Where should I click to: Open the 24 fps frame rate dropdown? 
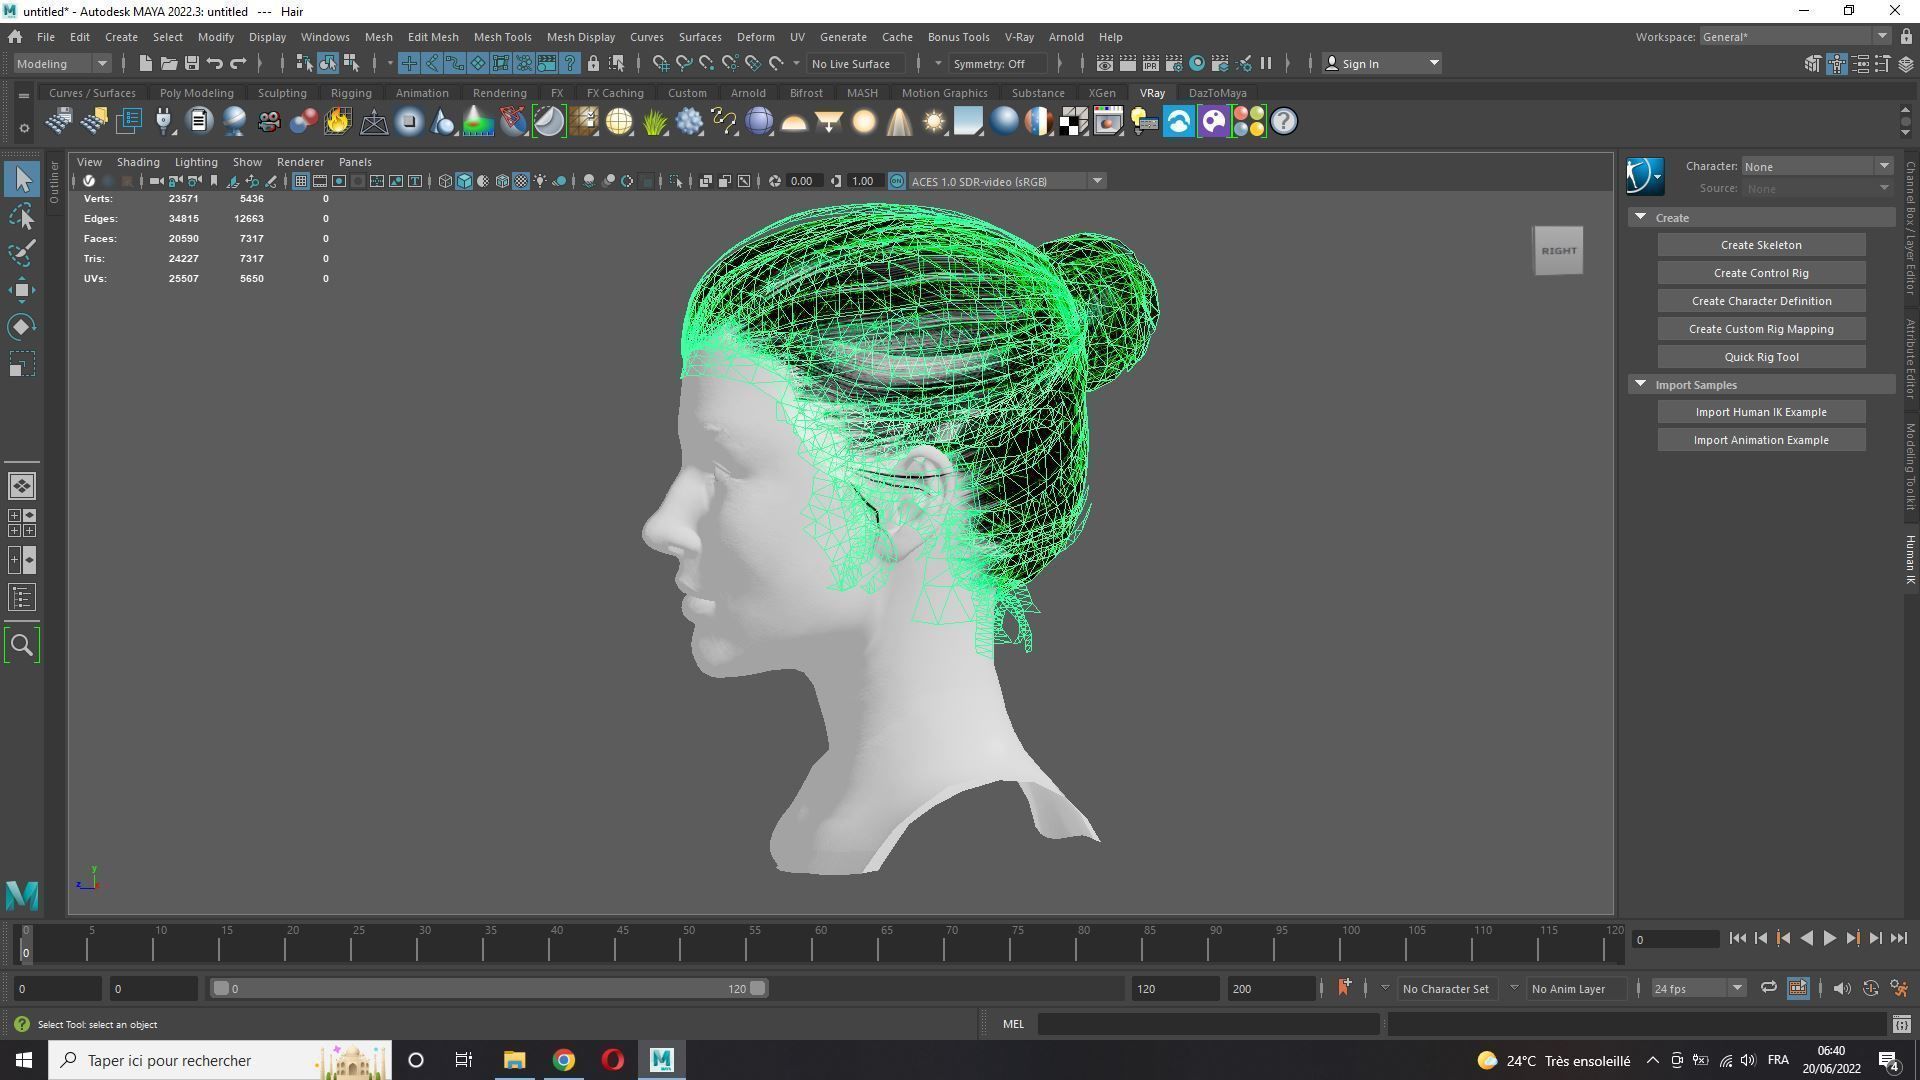(x=1698, y=988)
